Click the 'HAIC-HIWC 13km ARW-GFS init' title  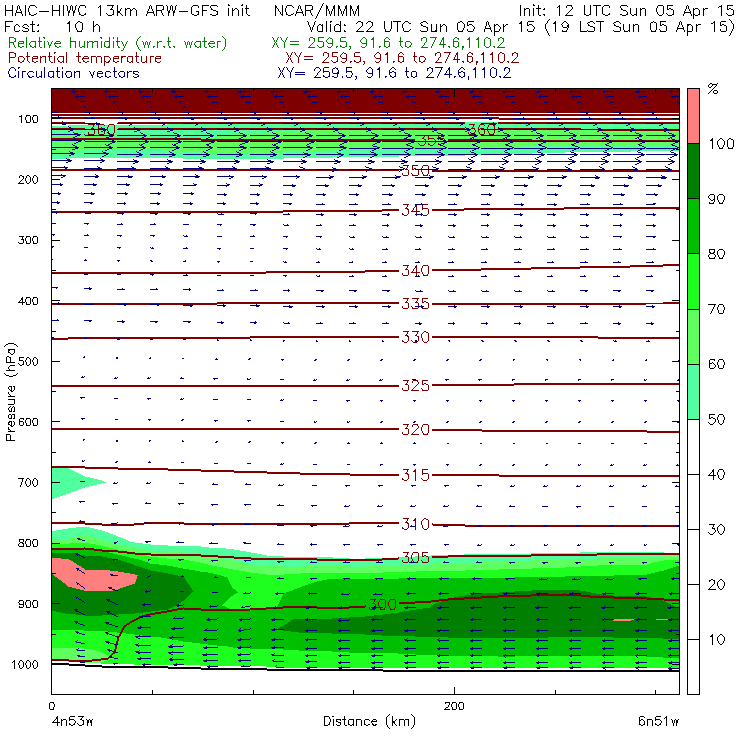tap(127, 10)
